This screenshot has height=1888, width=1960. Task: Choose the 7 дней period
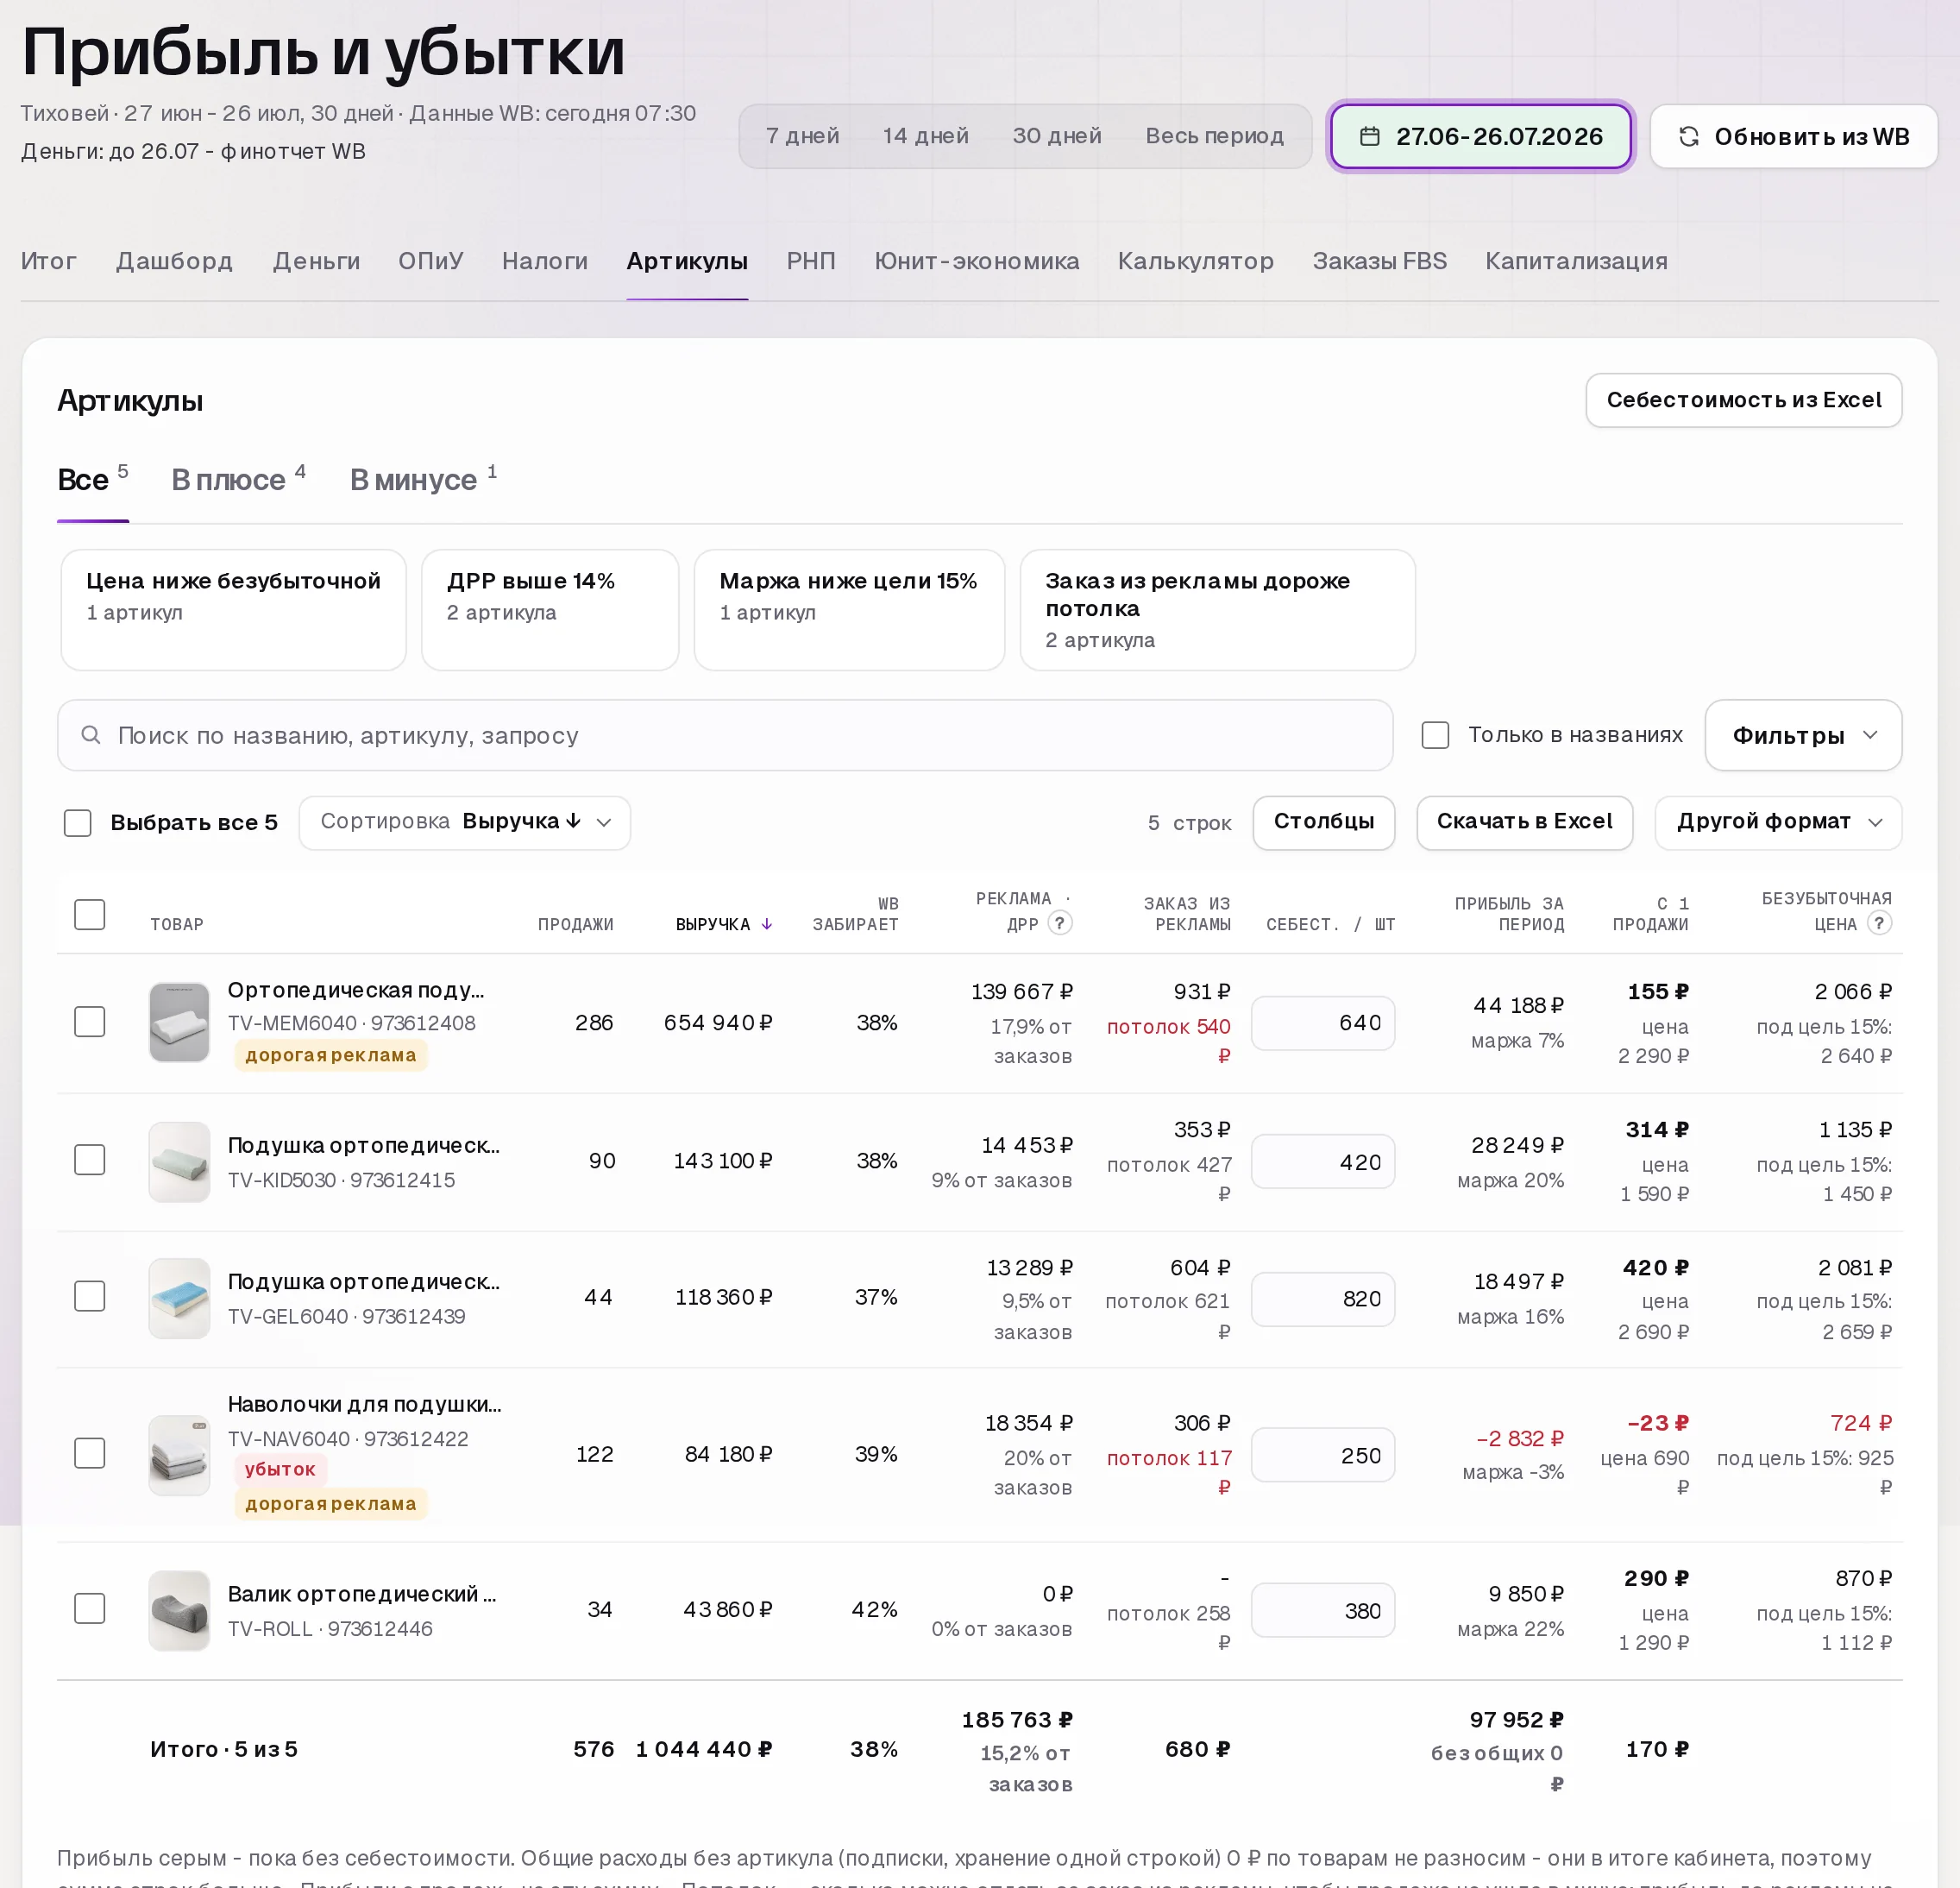pyautogui.click(x=803, y=136)
